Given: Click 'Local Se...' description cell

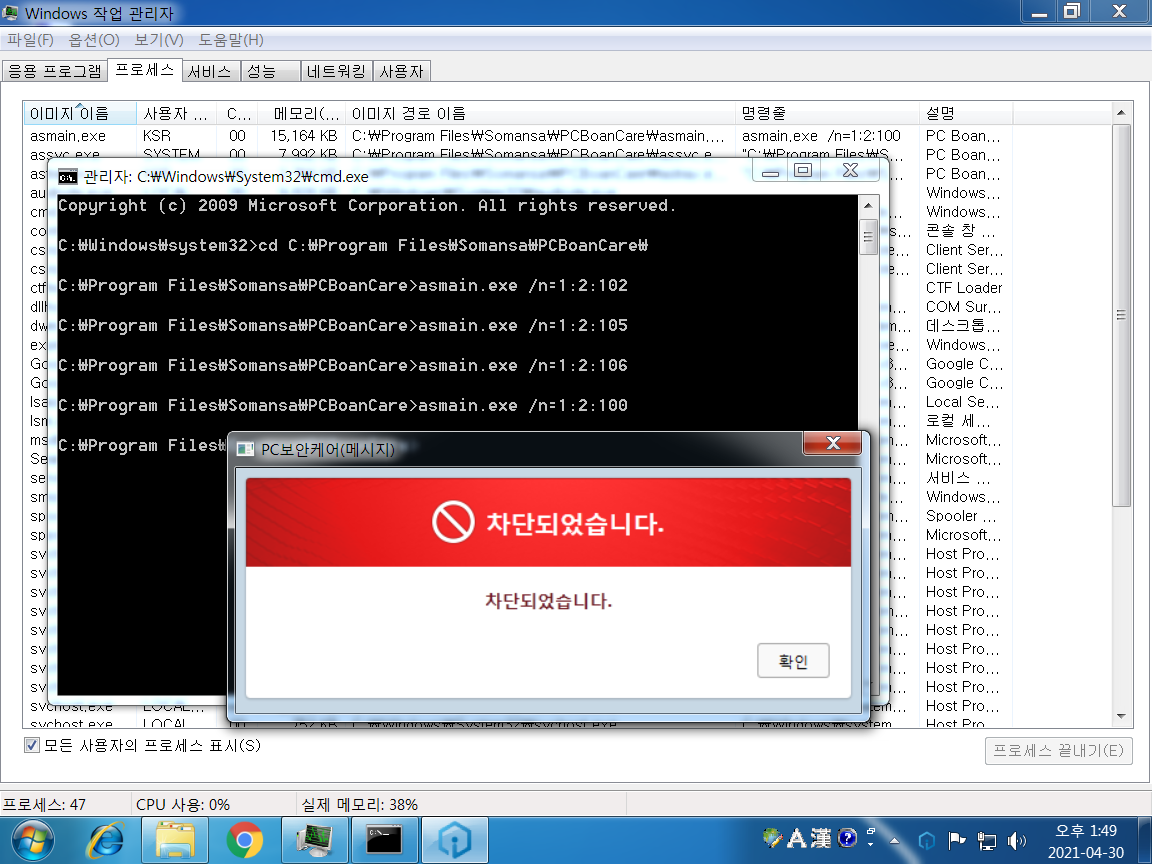Looking at the screenshot, I should click(x=962, y=402).
